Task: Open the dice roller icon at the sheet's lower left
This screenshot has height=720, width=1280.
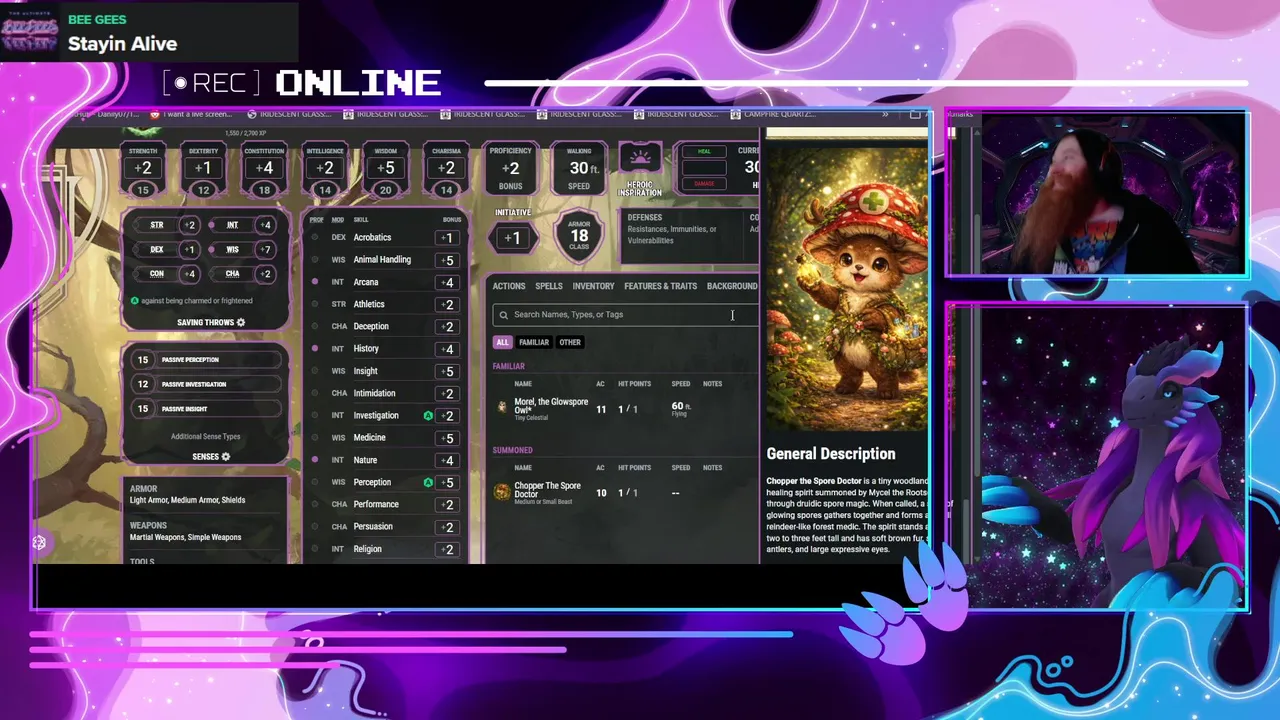Action: click(39, 542)
